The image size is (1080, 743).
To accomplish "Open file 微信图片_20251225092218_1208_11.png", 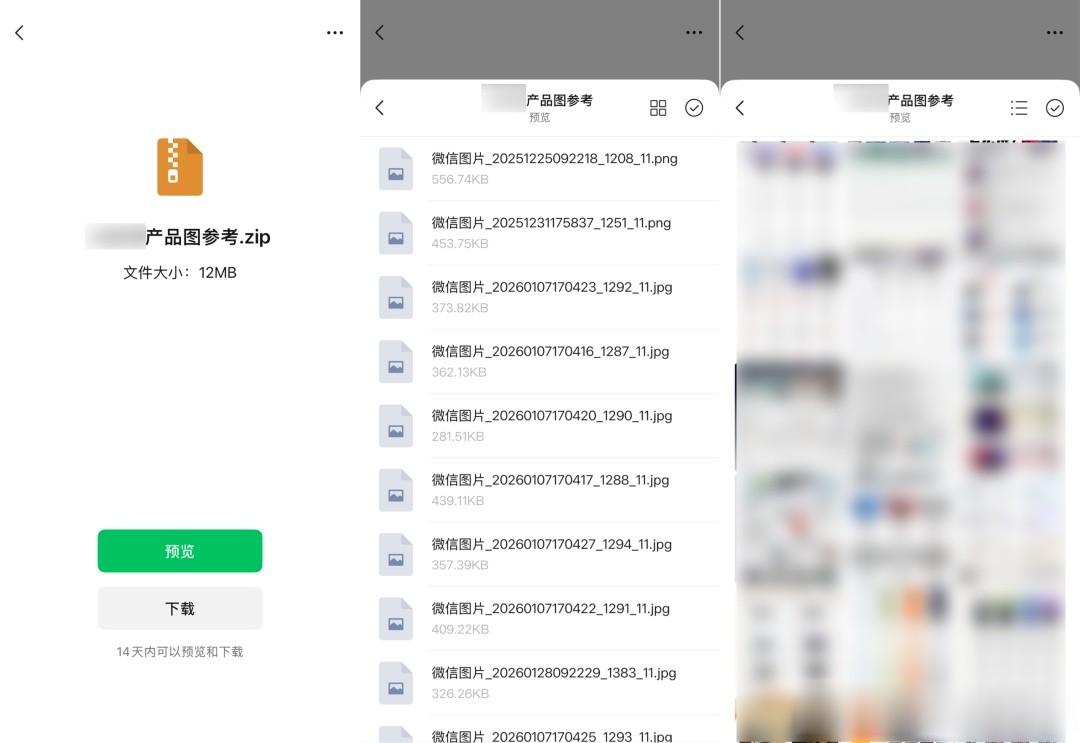I will pyautogui.click(x=540, y=169).
